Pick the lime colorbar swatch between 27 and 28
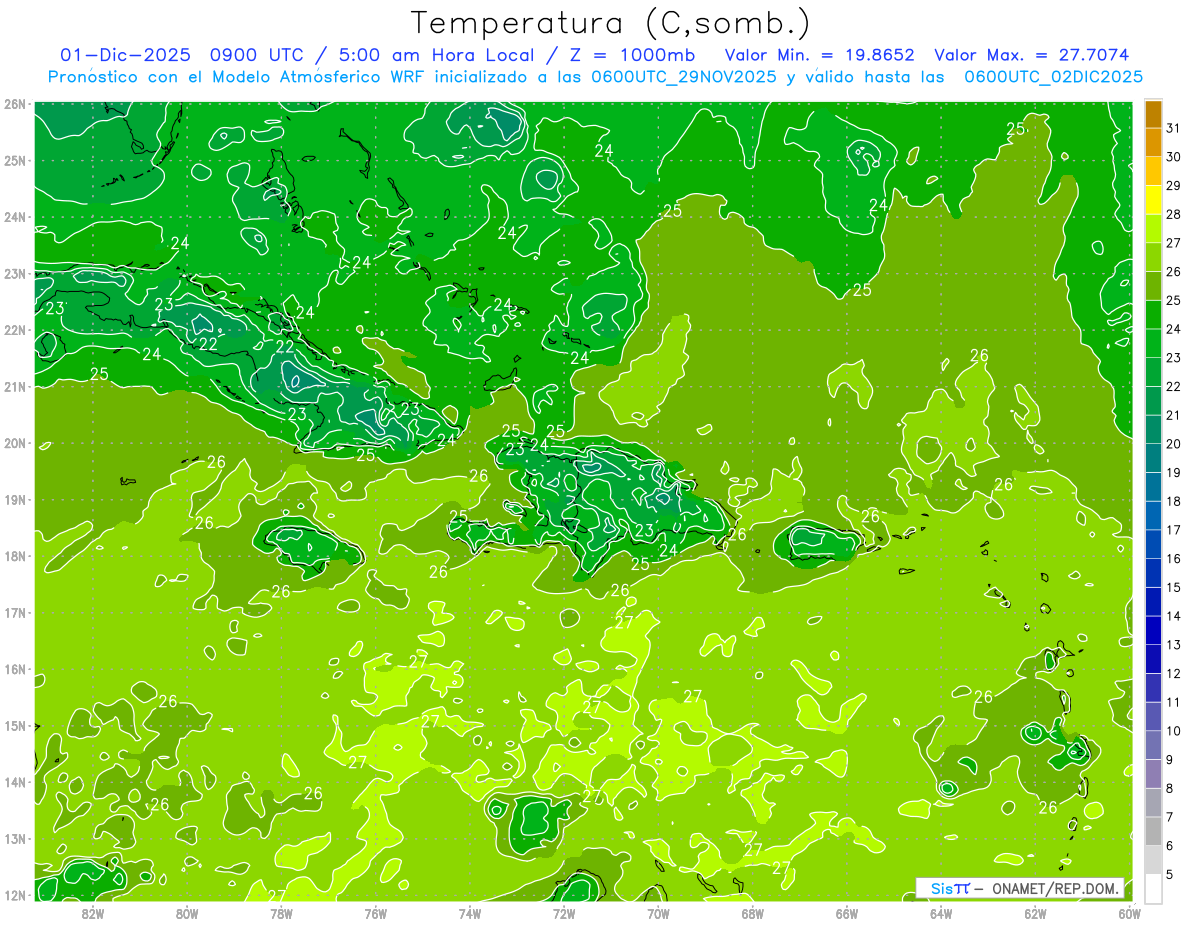This screenshot has height=927, width=1200. (x=1153, y=230)
